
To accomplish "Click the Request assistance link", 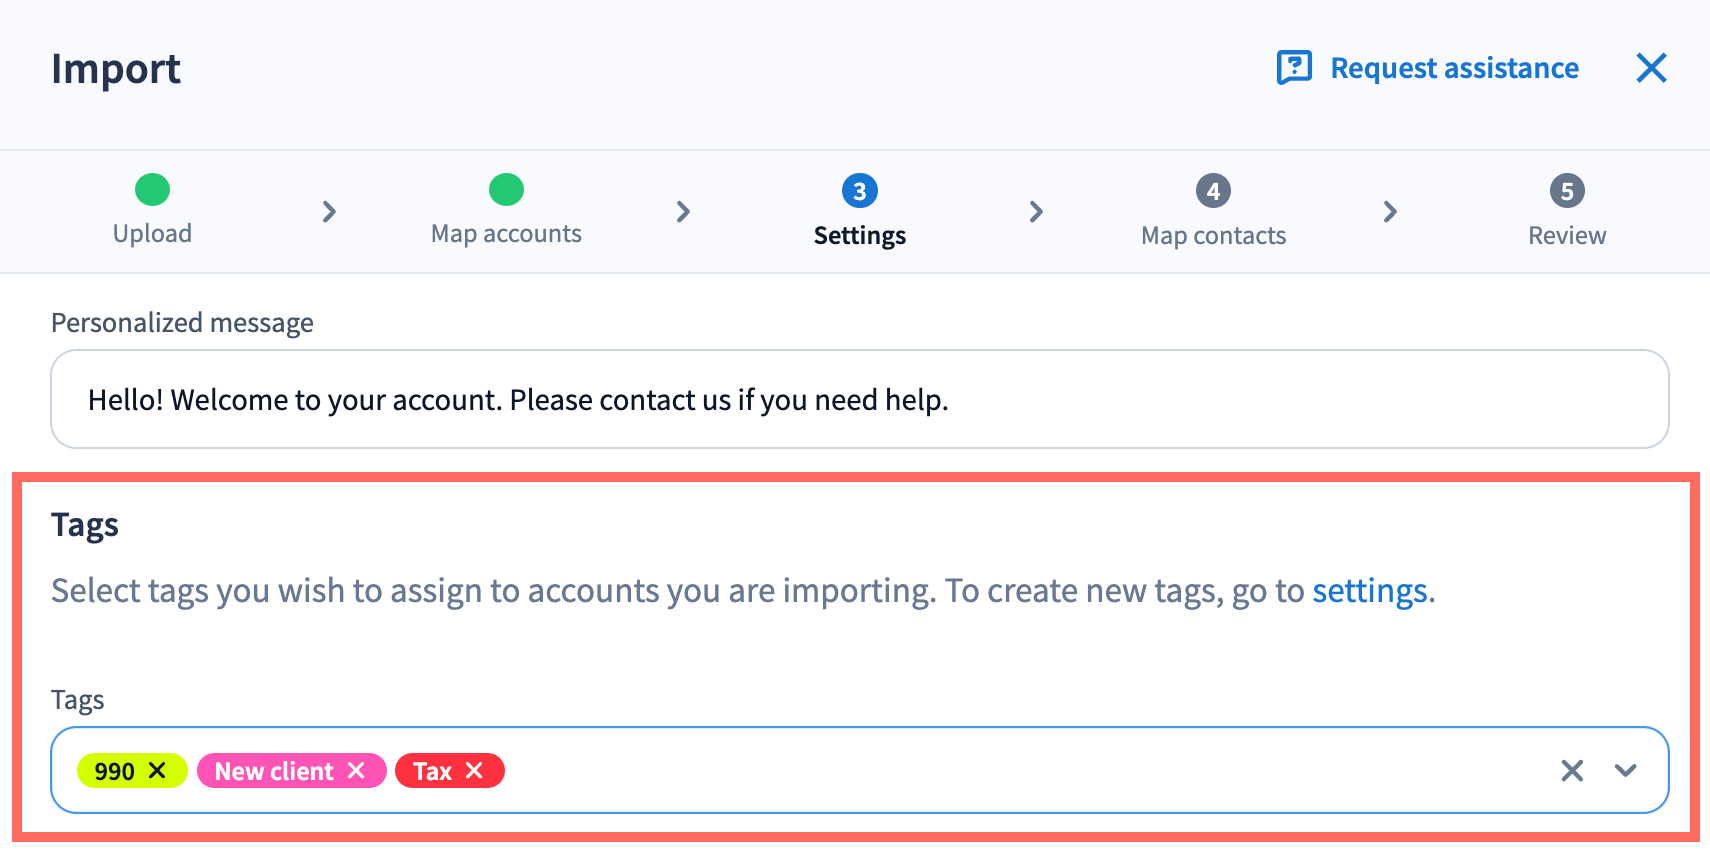I will (1454, 68).
